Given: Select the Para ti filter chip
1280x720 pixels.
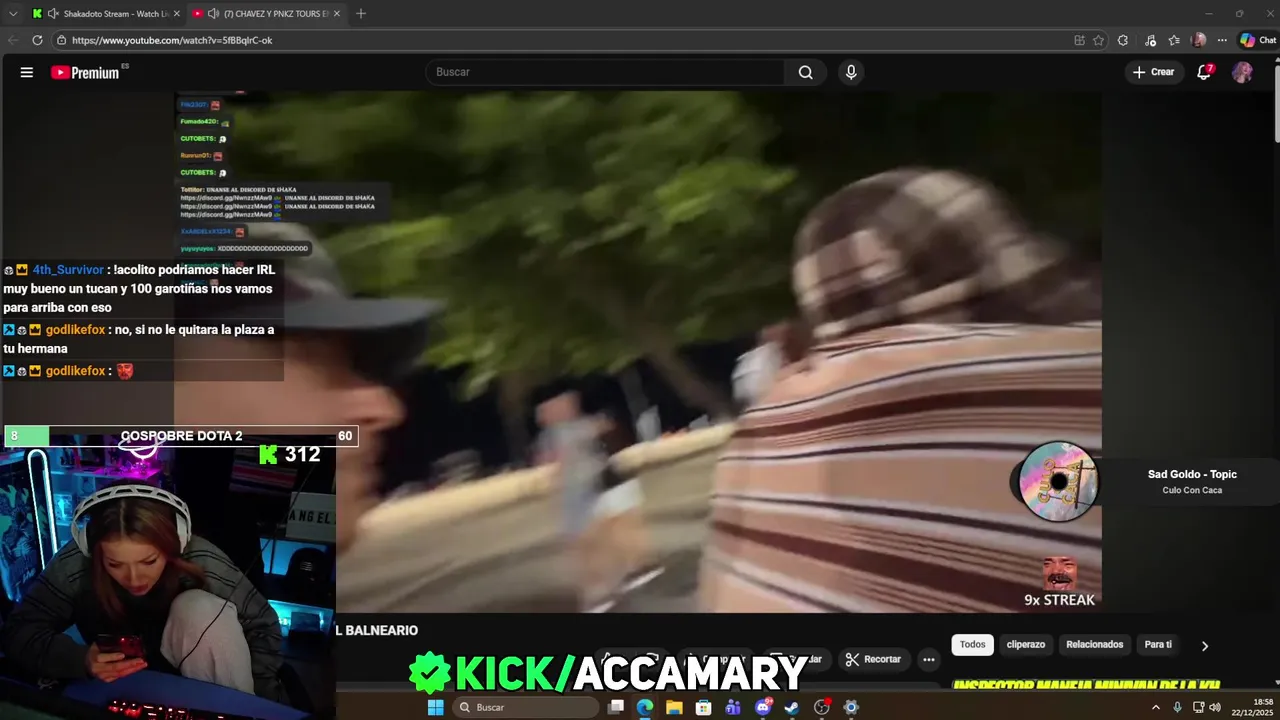Looking at the screenshot, I should pyautogui.click(x=1158, y=645).
